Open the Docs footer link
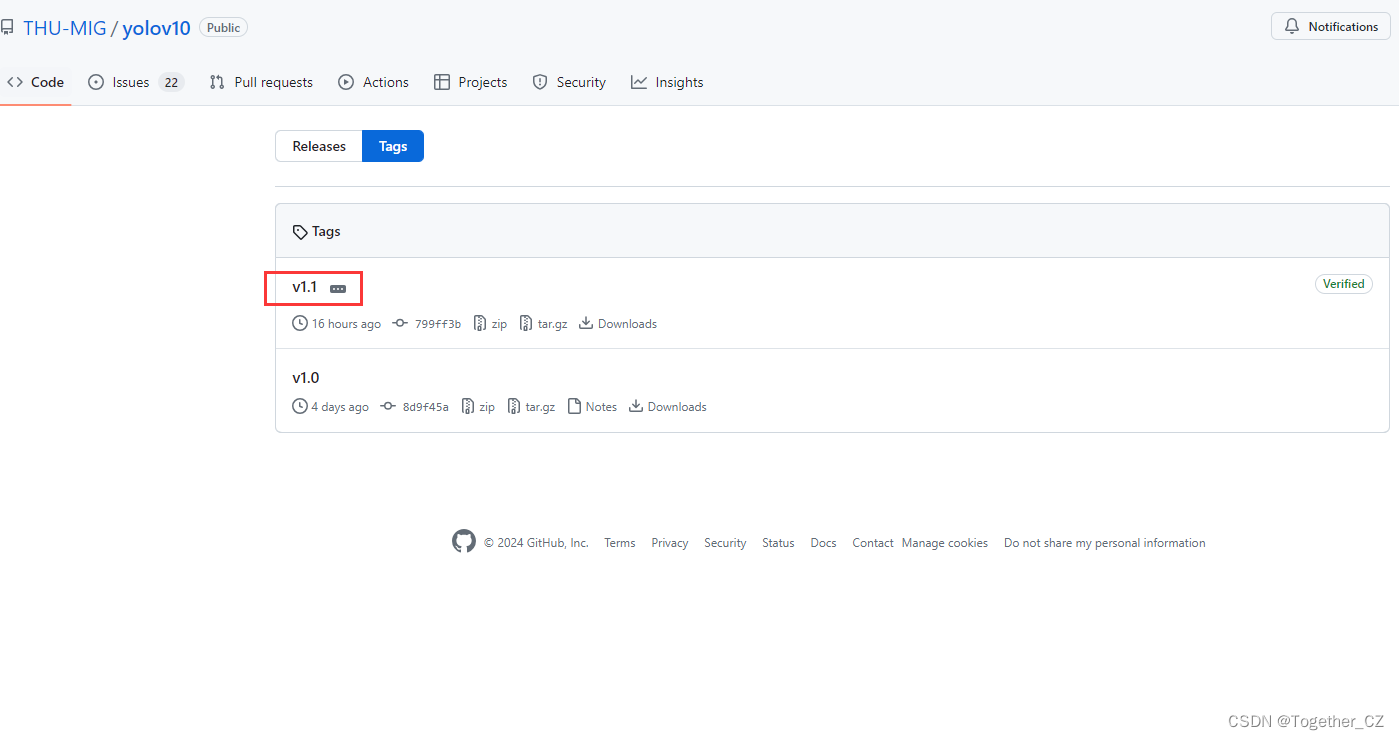Image resolution: width=1399 pixels, height=740 pixels. [823, 543]
